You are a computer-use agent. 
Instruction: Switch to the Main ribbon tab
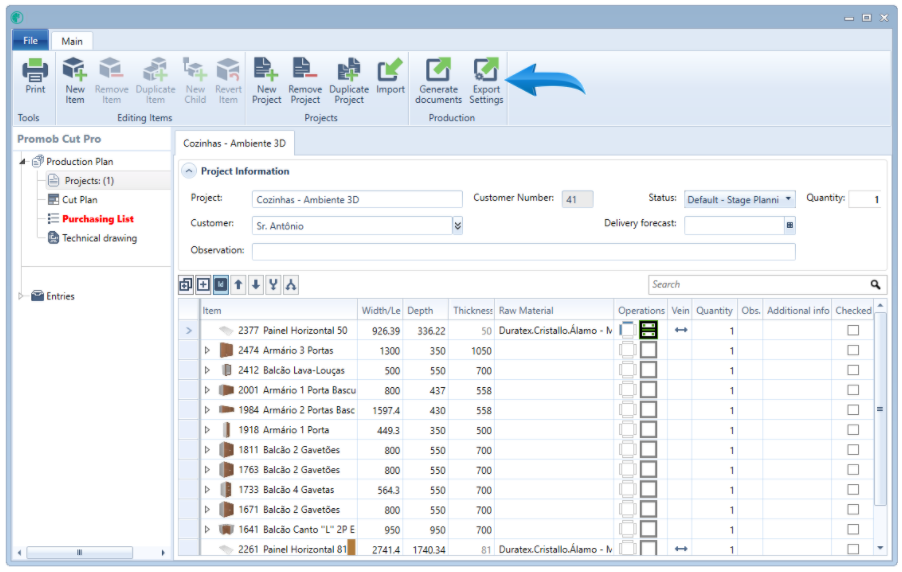click(x=72, y=41)
